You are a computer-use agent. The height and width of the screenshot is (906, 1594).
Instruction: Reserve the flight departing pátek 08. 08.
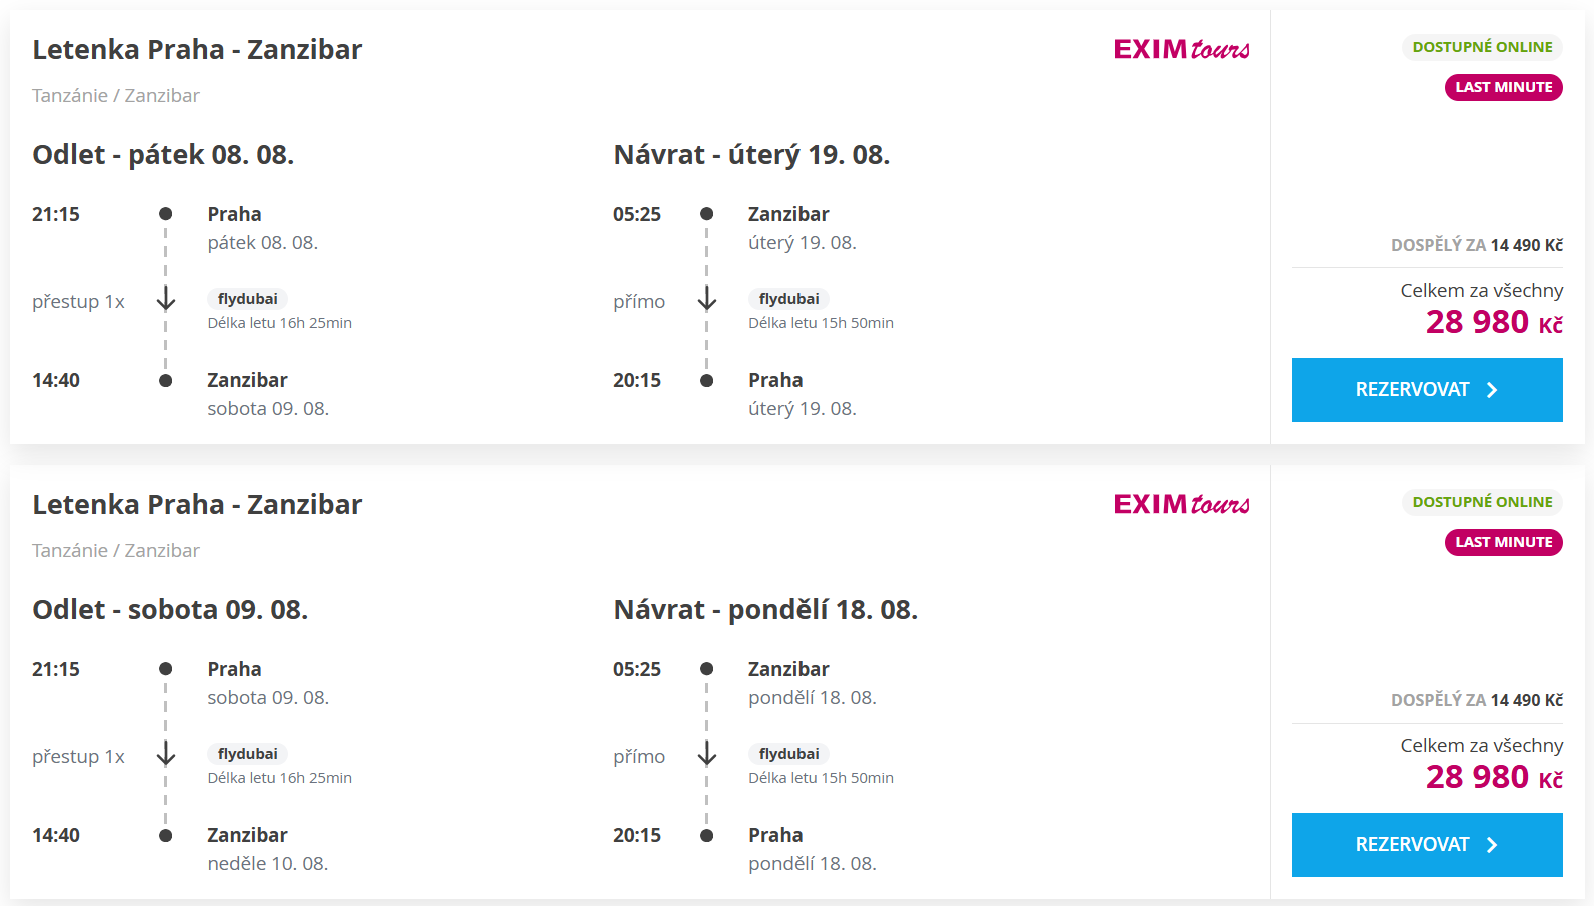1427,390
